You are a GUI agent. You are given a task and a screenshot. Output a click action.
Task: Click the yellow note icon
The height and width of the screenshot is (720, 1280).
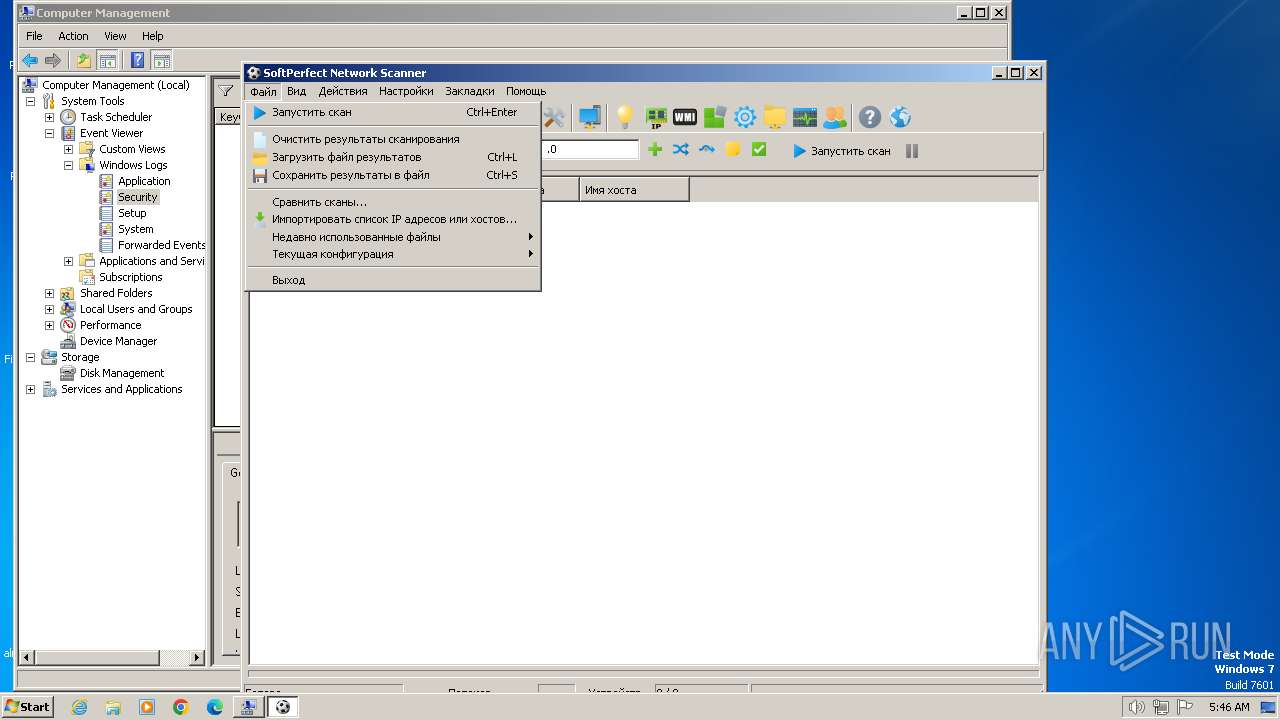pyautogui.click(x=733, y=150)
